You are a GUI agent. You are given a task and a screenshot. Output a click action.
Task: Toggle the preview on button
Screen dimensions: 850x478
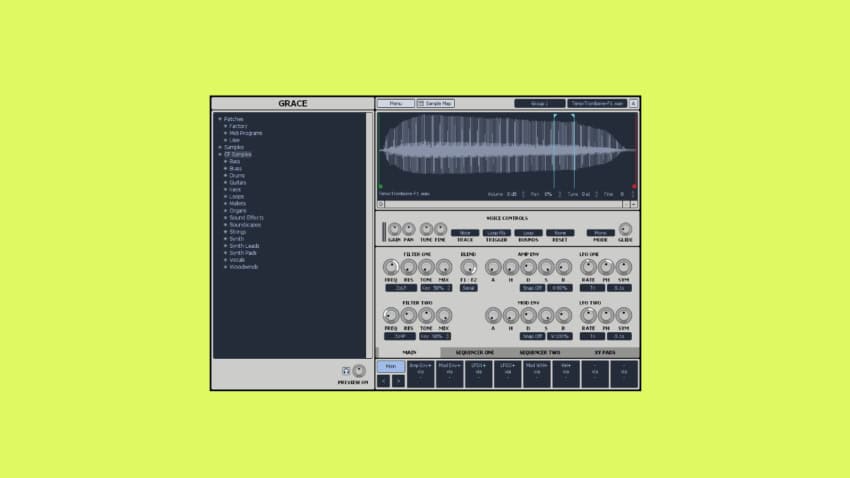[x=345, y=371]
